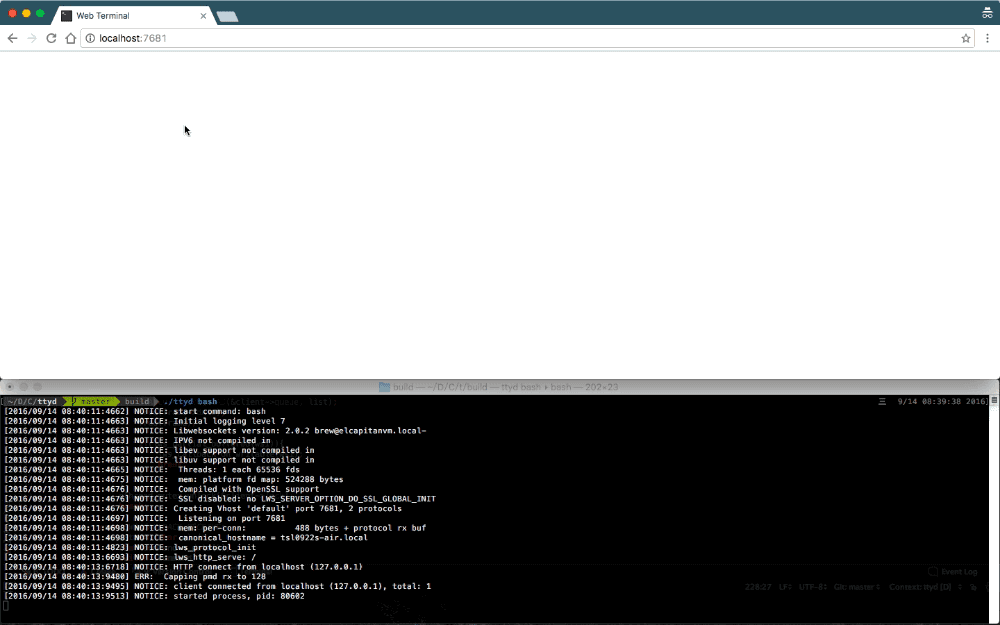
Task: Click the incognito mode badge
Action: 988,12
